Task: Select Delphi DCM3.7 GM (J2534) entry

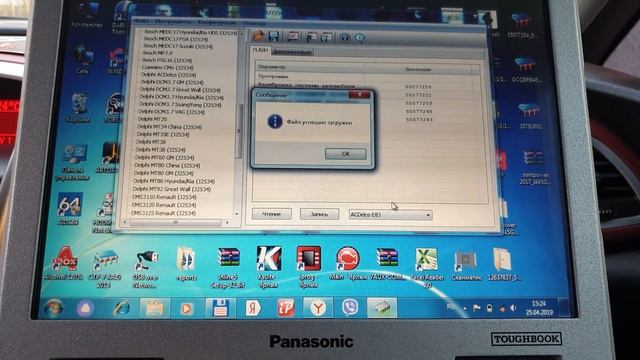Action: click(x=172, y=82)
